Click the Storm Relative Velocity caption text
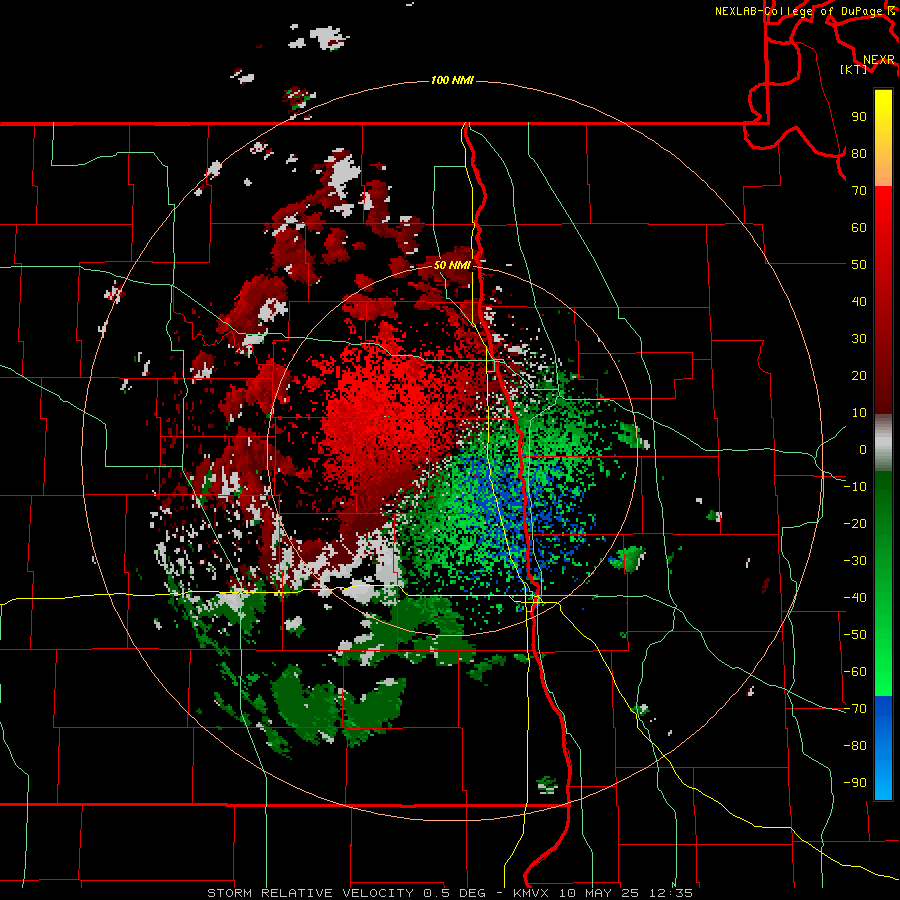 pyautogui.click(x=449, y=893)
